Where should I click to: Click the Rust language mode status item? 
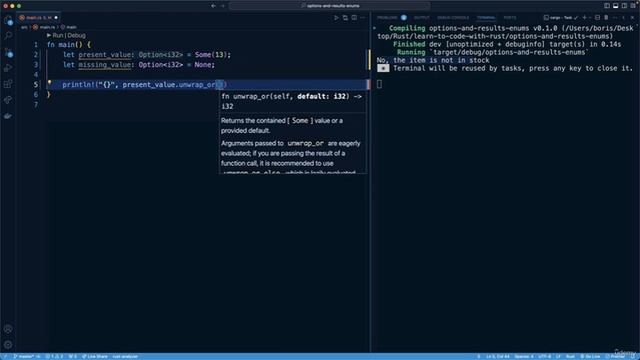point(570,356)
